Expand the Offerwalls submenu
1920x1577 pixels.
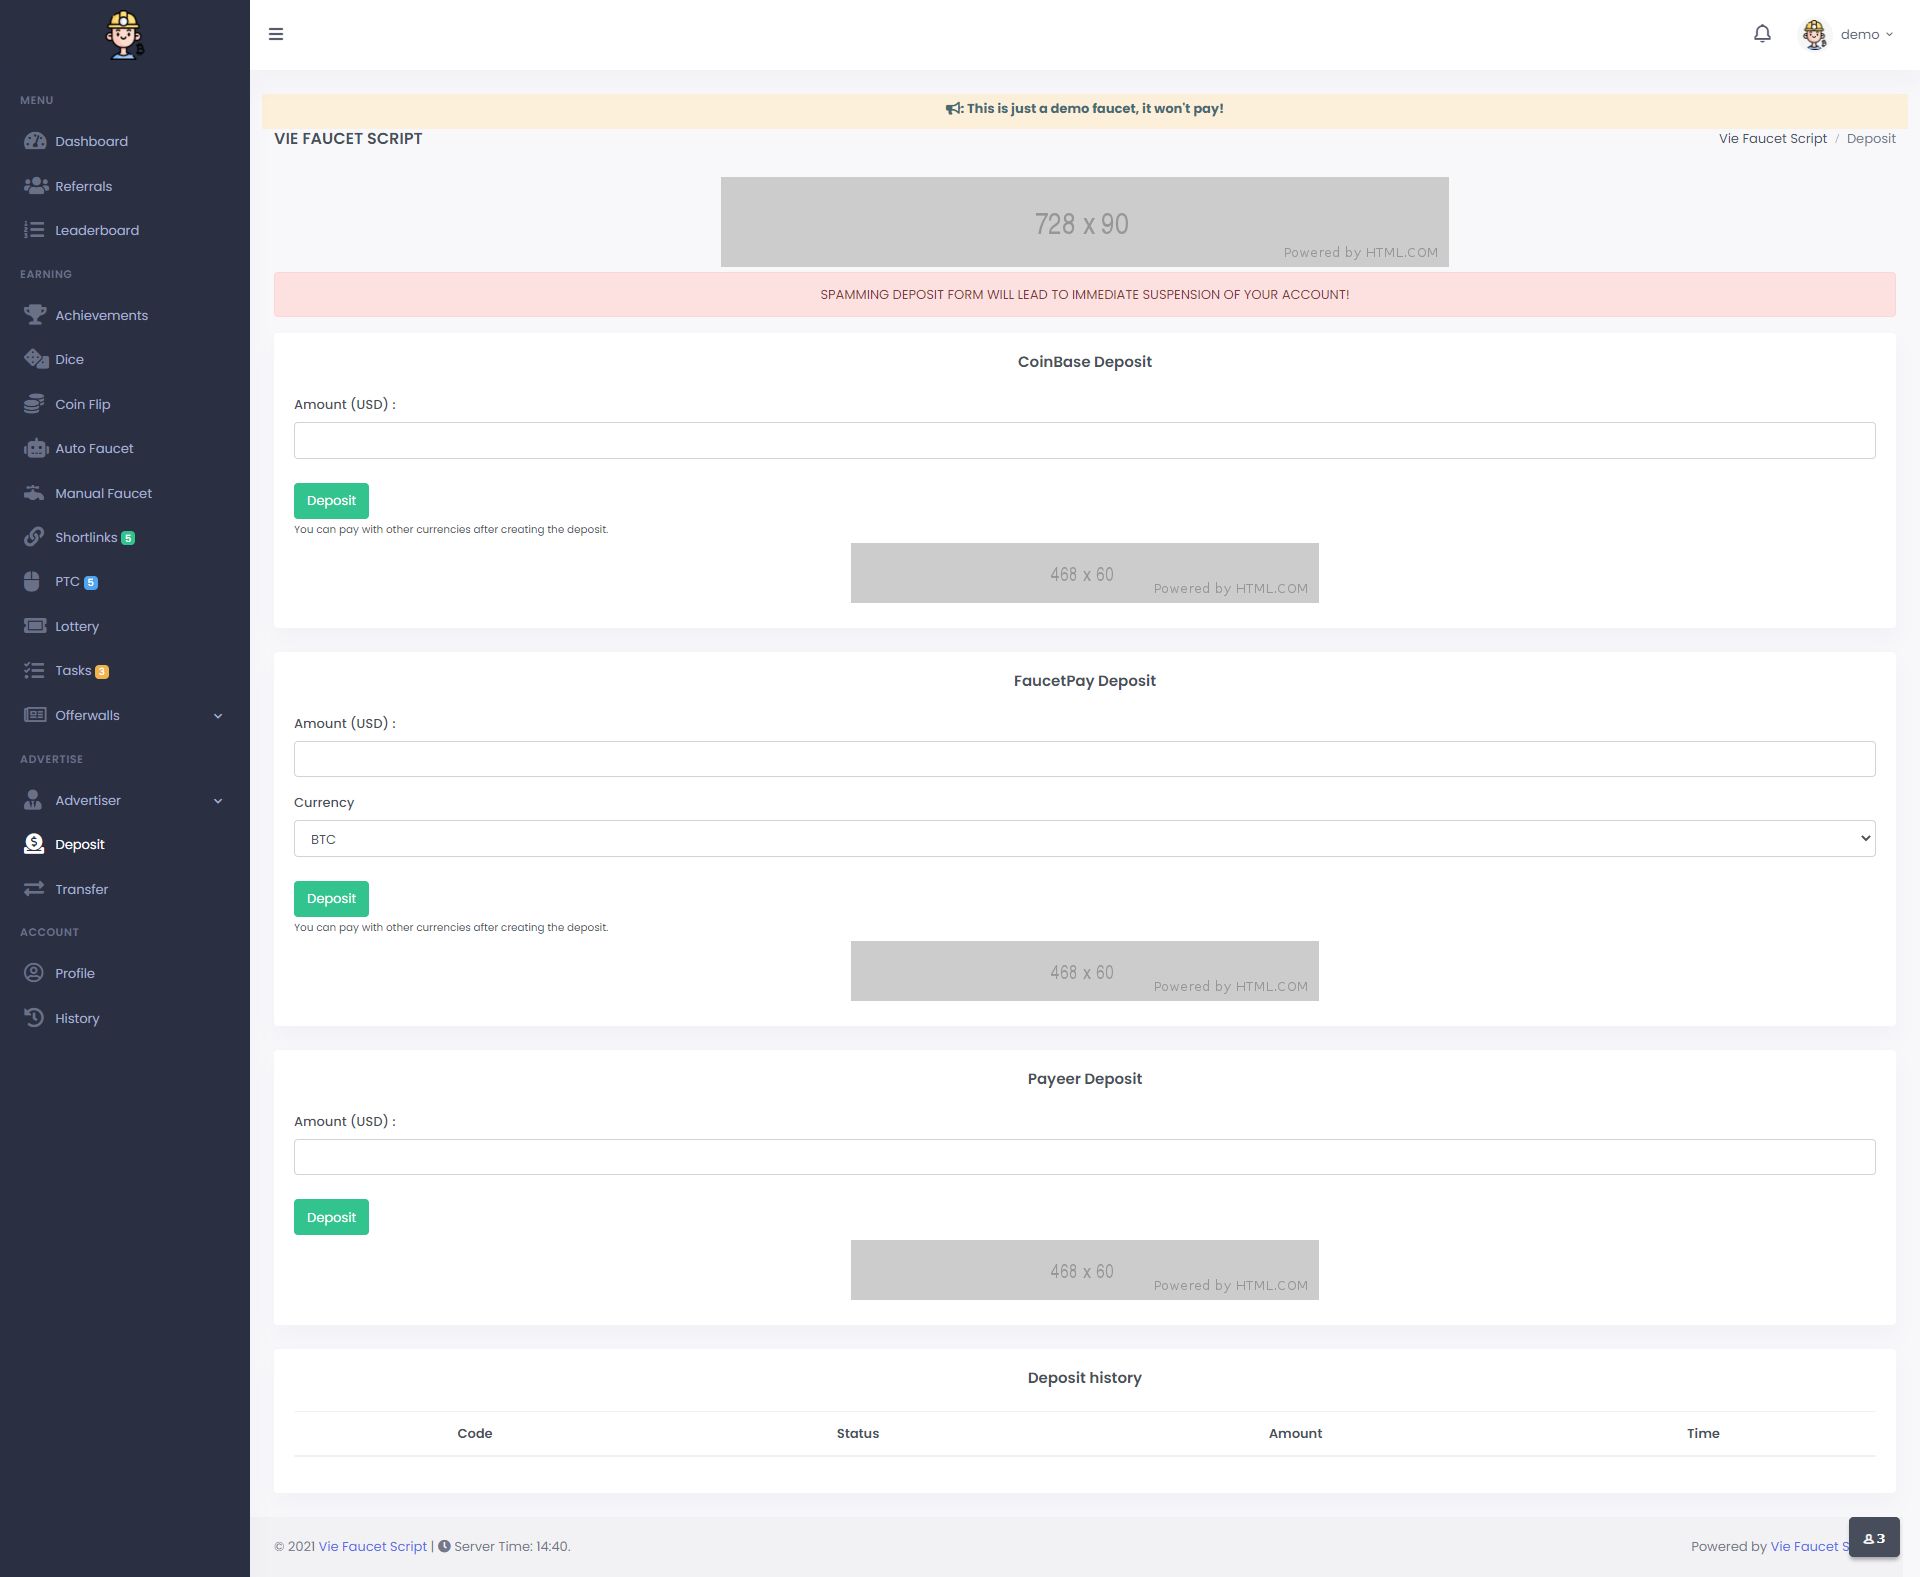click(x=218, y=716)
